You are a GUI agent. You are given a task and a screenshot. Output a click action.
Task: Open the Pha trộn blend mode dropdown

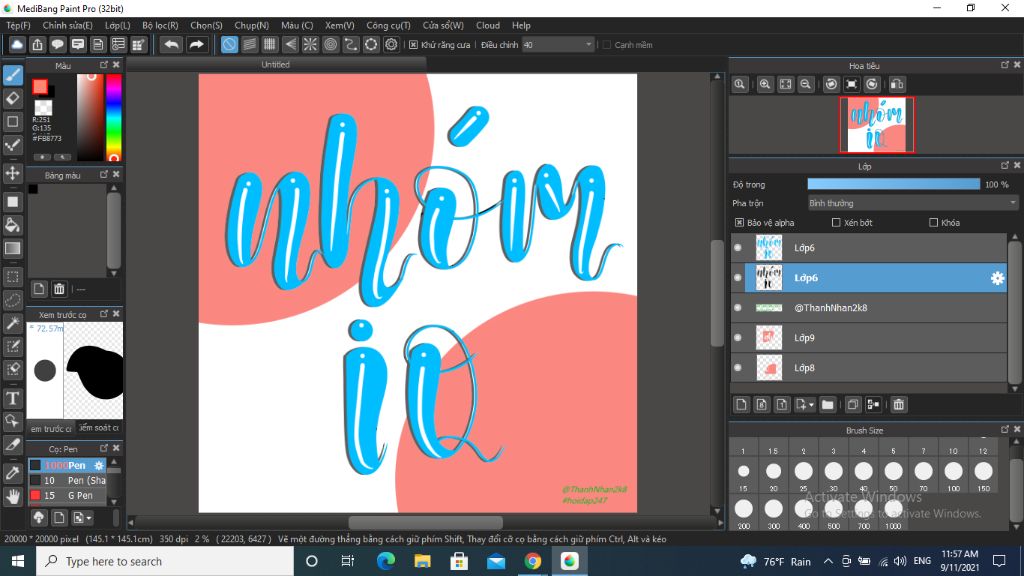912,203
